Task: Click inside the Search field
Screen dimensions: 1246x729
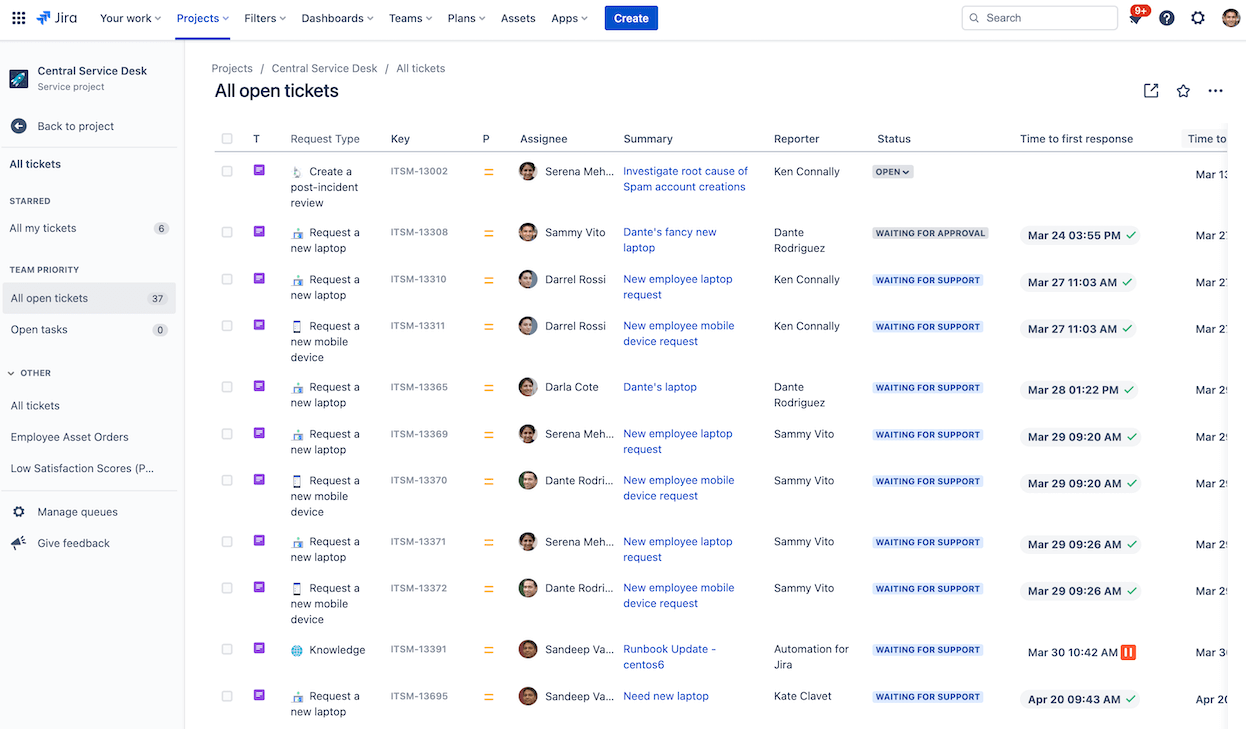Action: tap(1040, 17)
